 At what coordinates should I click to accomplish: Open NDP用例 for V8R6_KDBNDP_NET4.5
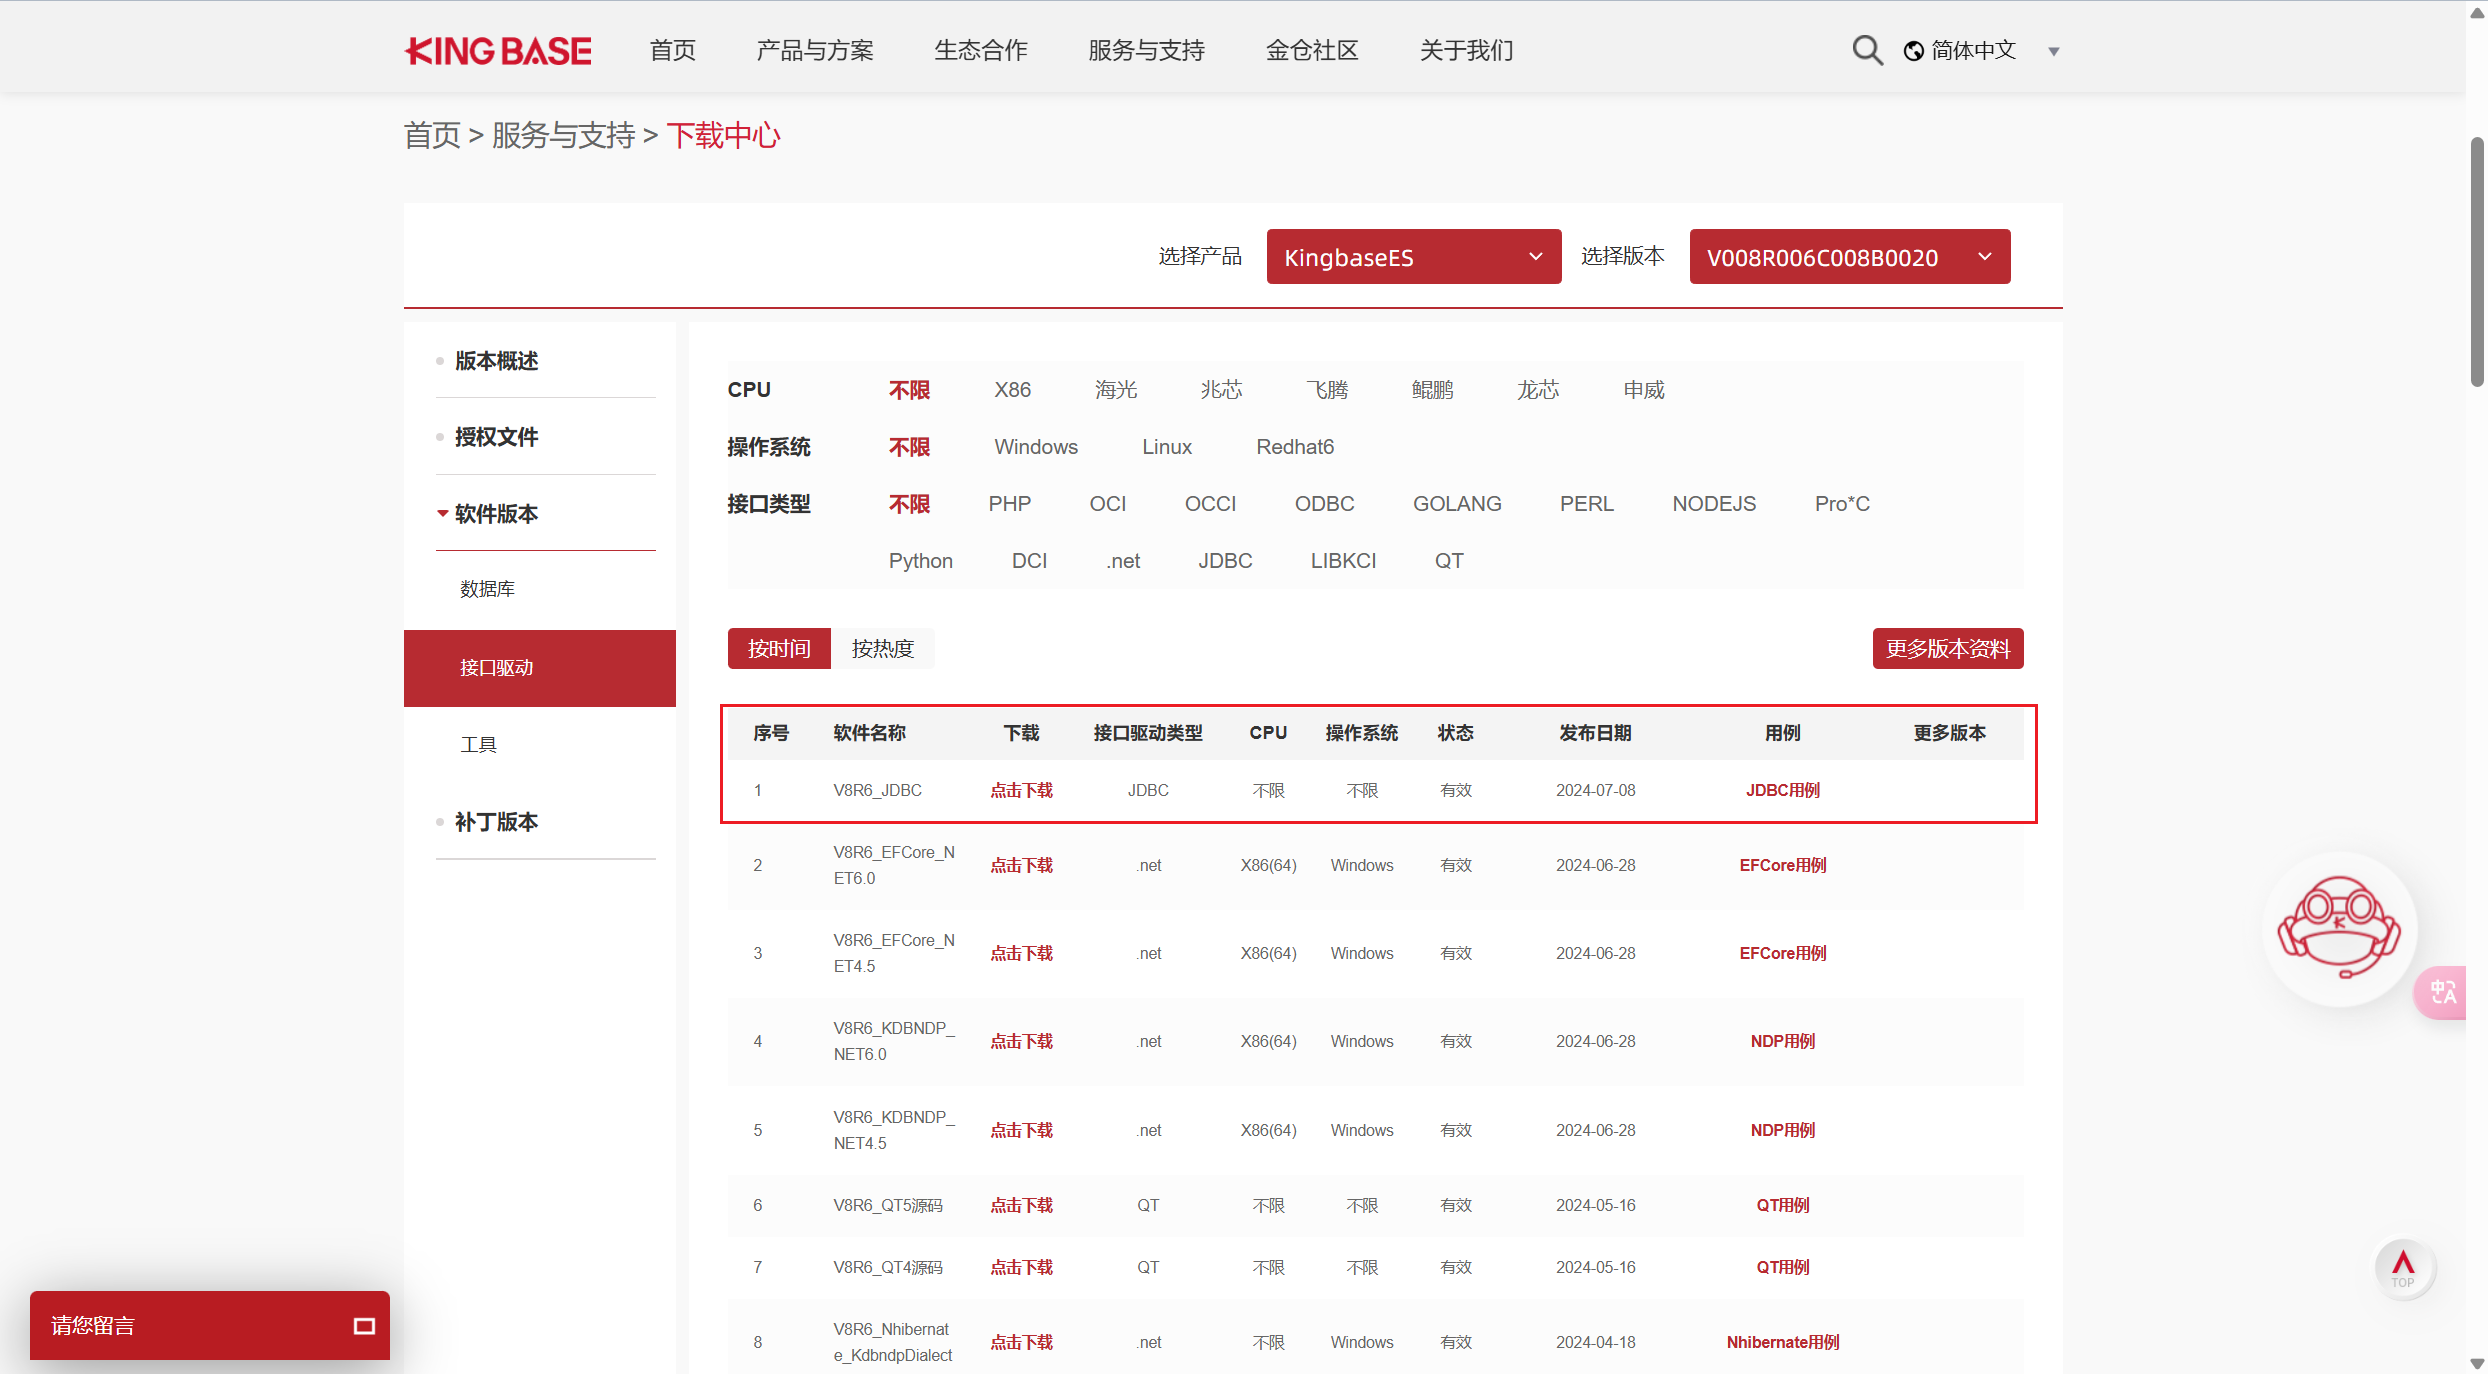[x=1782, y=1130]
